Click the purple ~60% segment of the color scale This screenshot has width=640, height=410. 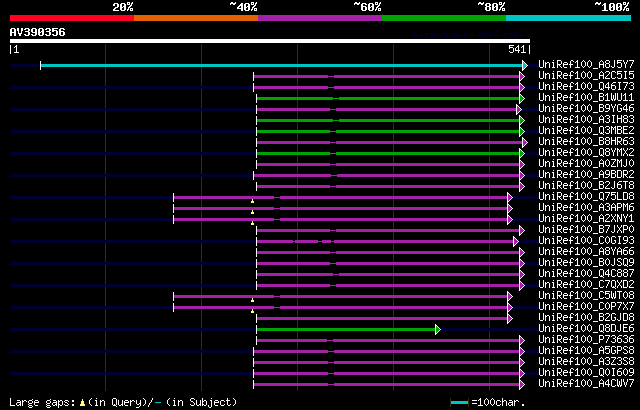click(x=320, y=18)
